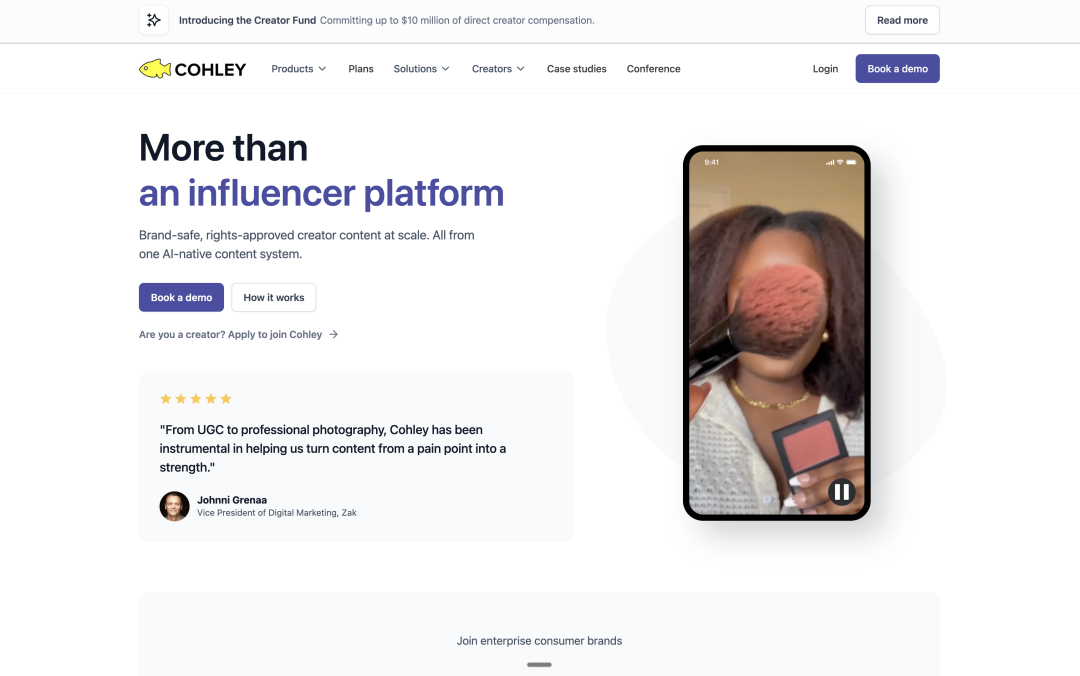Click the Cohley yellow fish logo

click(155, 69)
